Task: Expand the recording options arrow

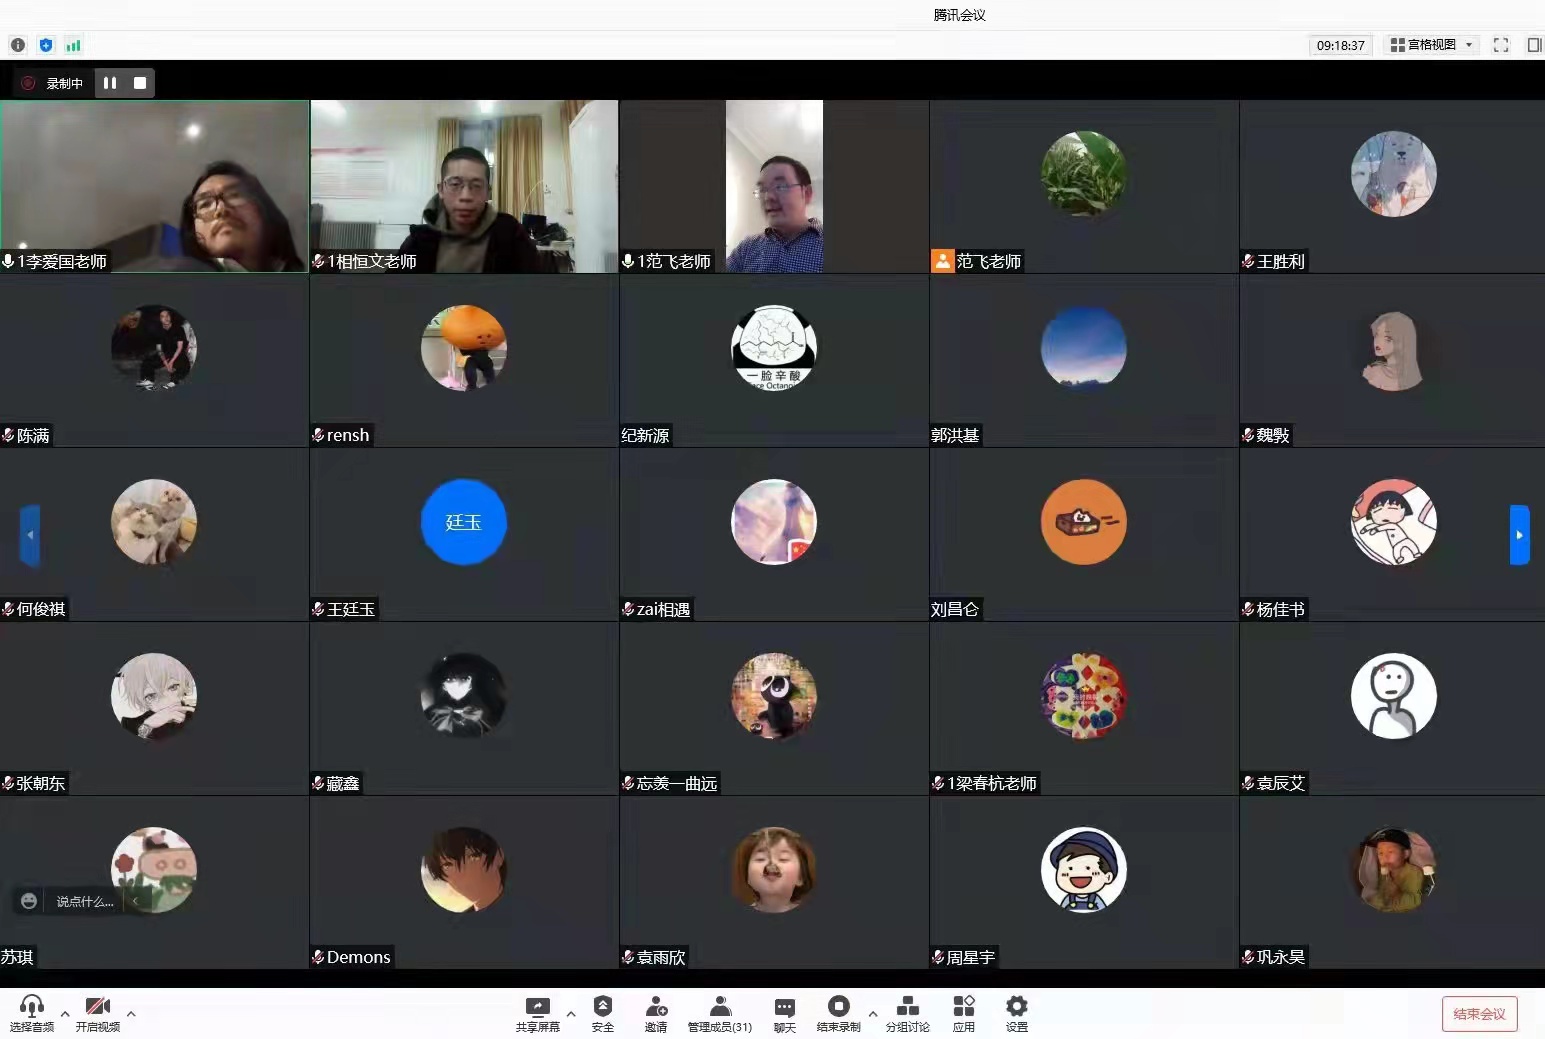Action: point(873,1014)
